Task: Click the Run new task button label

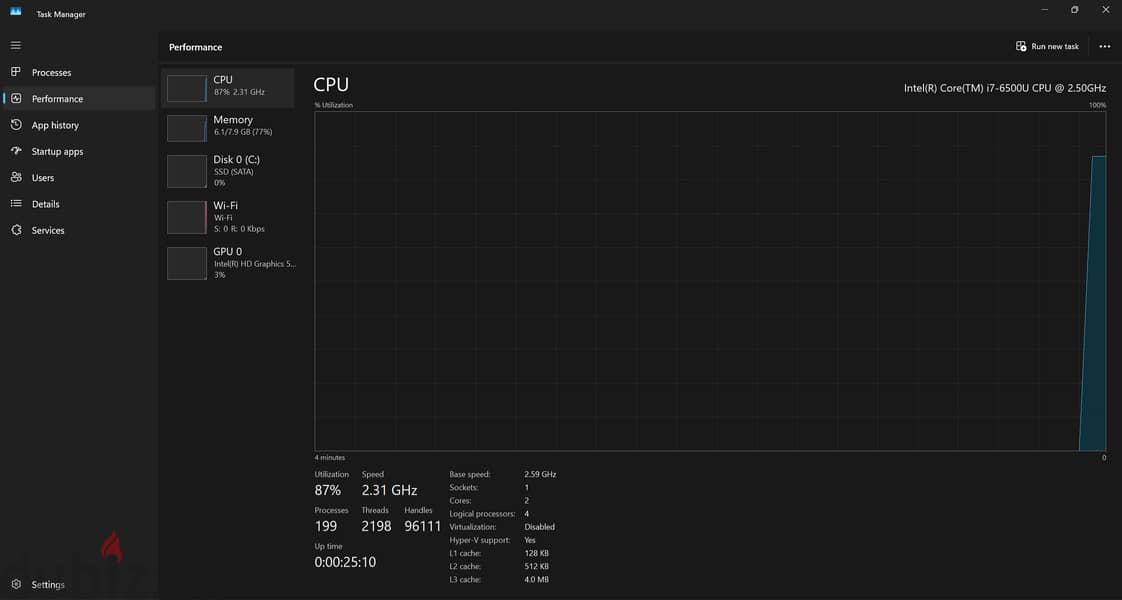Action: click(1055, 46)
